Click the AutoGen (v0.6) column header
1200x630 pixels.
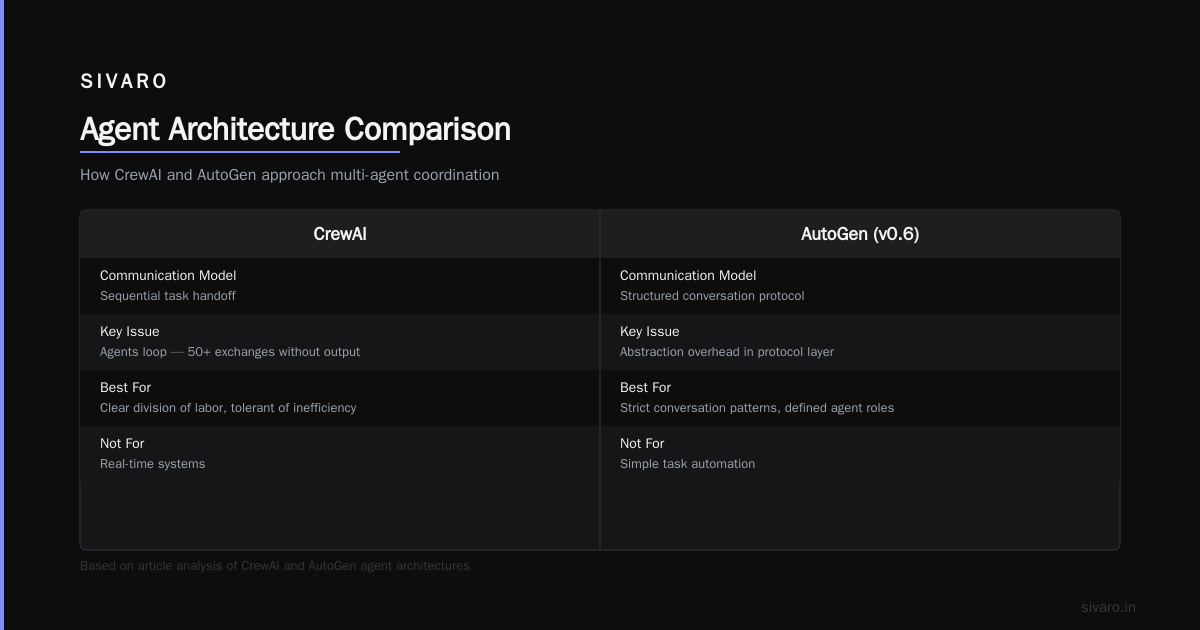coord(860,234)
